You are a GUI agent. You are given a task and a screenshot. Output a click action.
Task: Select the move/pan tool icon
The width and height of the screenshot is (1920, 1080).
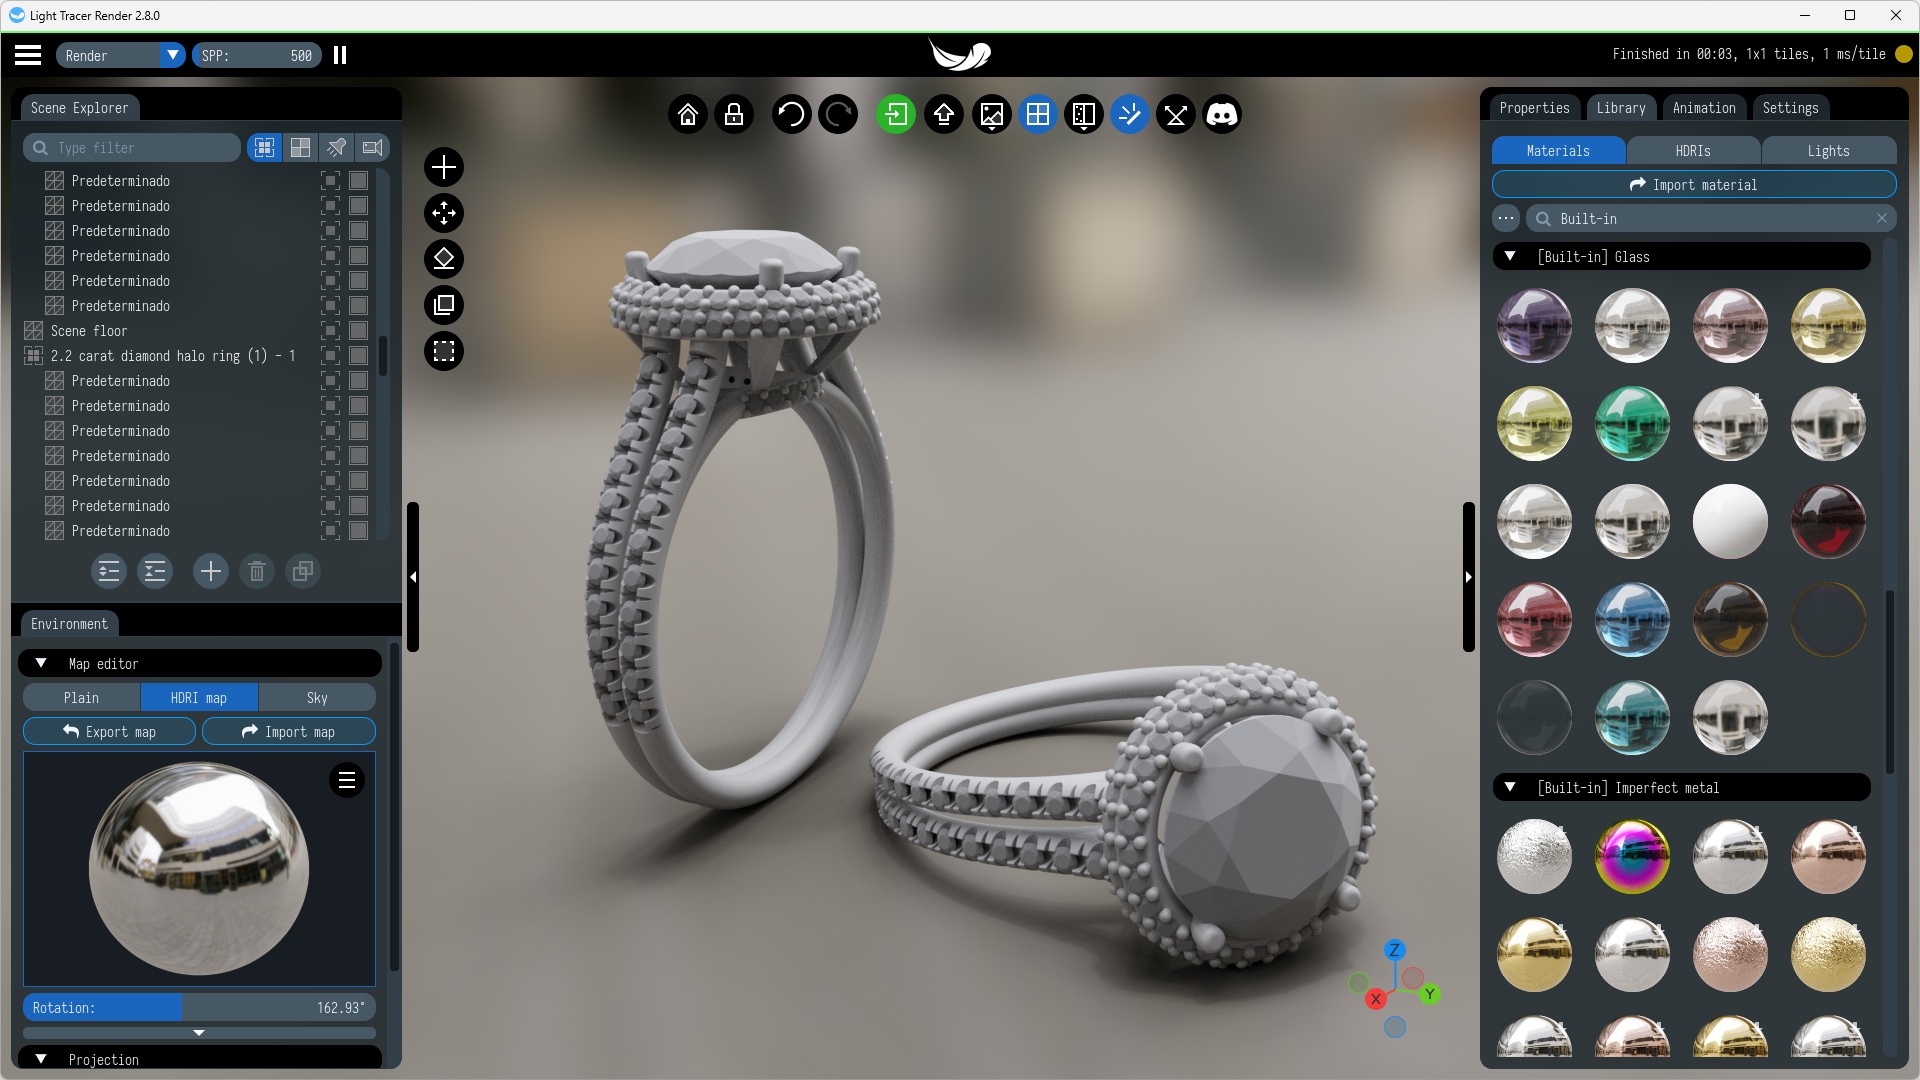(444, 212)
